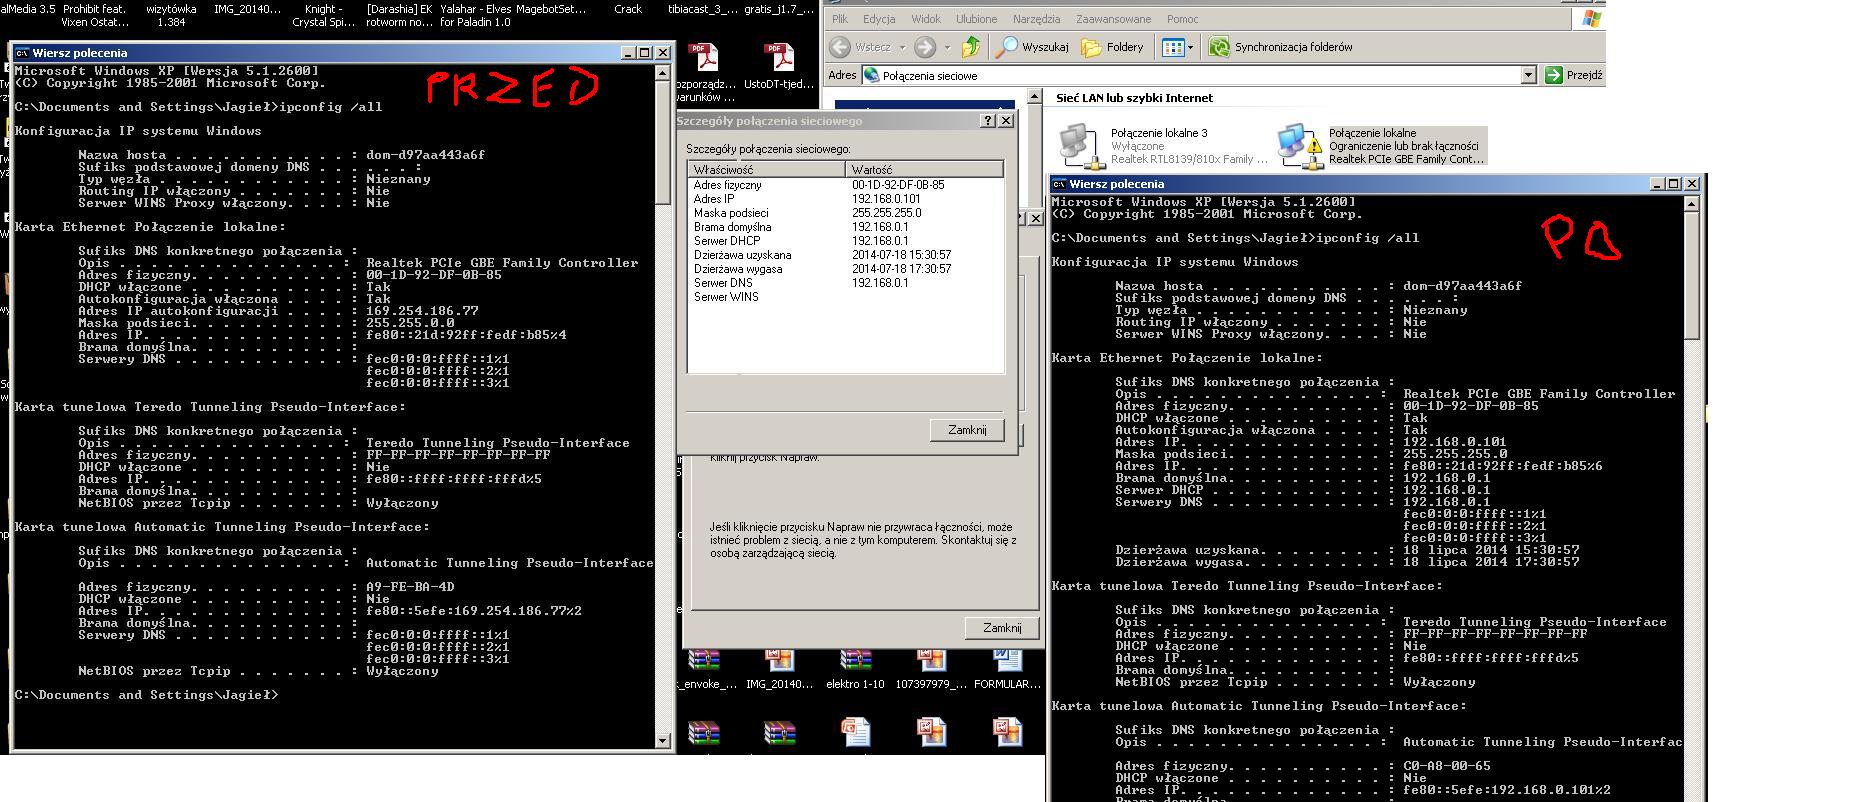The height and width of the screenshot is (802, 1858).
Task: Open the Wstecz history dropdown arrow
Action: 902,47
